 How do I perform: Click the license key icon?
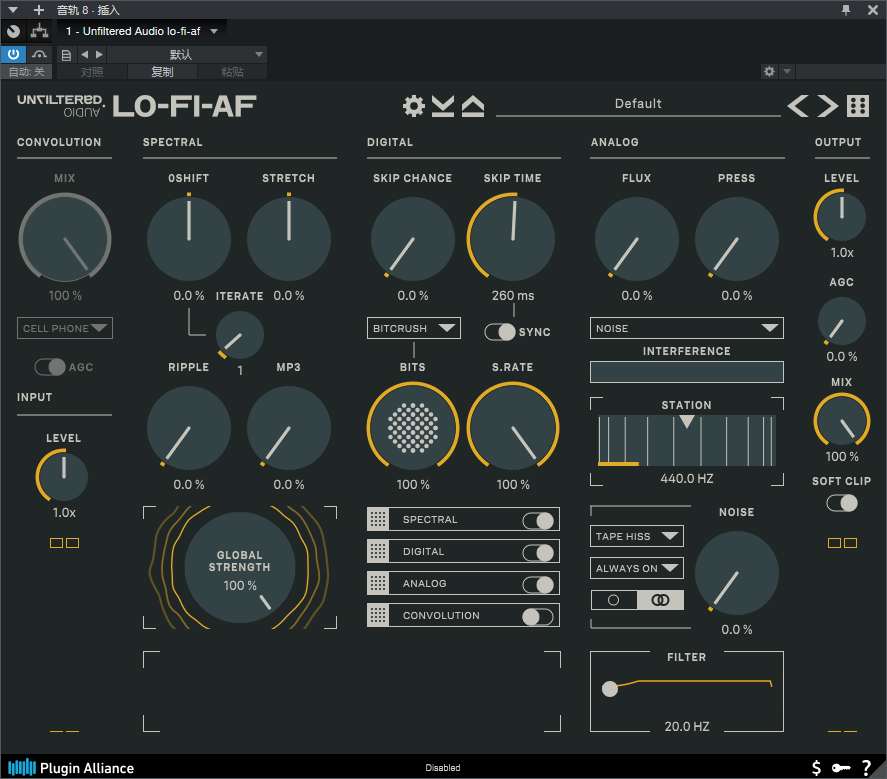coord(840,767)
